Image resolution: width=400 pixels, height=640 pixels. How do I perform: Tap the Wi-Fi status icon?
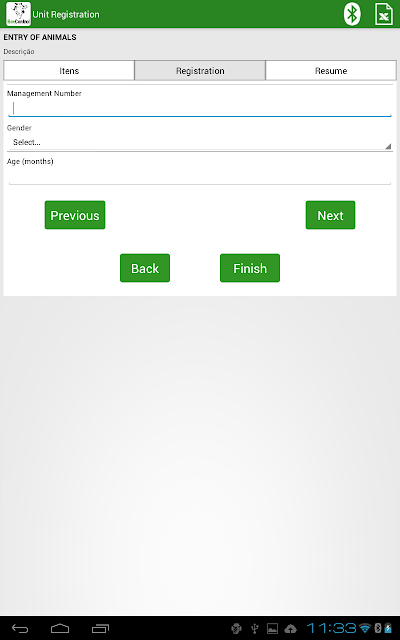[x=365, y=628]
